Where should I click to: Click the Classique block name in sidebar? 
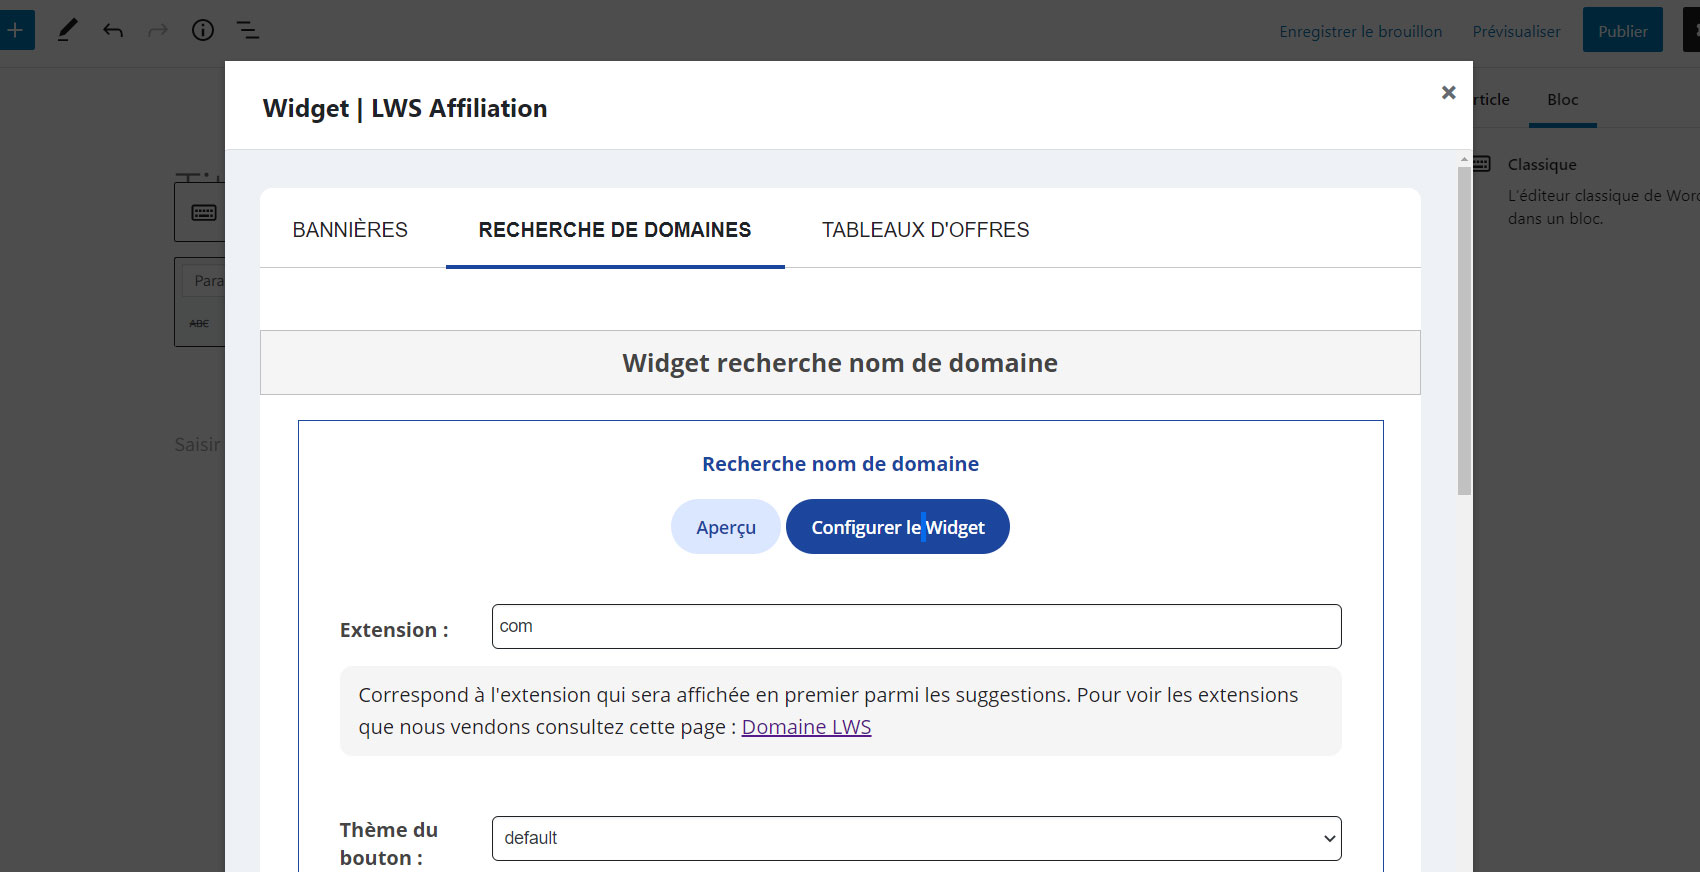pyautogui.click(x=1542, y=165)
